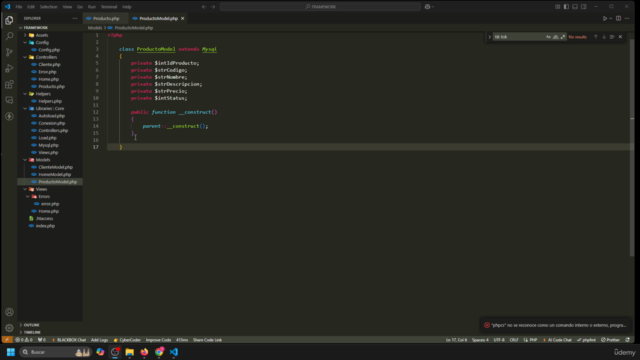Click Improve Code in status bar
The width and height of the screenshot is (640, 360).
pyautogui.click(x=158, y=340)
